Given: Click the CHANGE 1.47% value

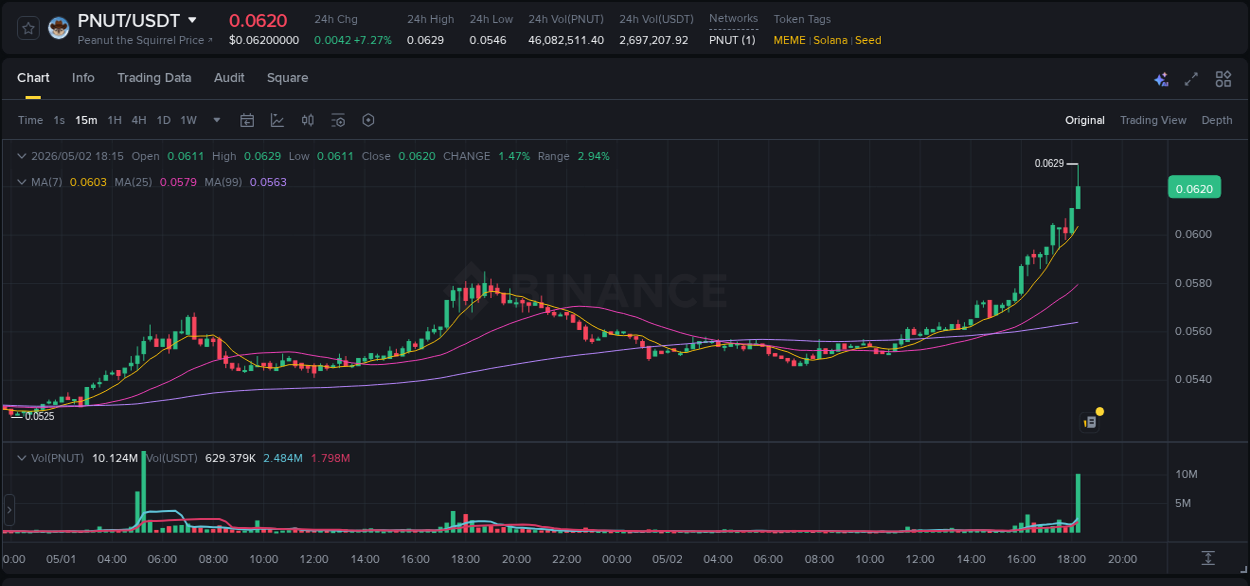Looking at the screenshot, I should coord(514,156).
